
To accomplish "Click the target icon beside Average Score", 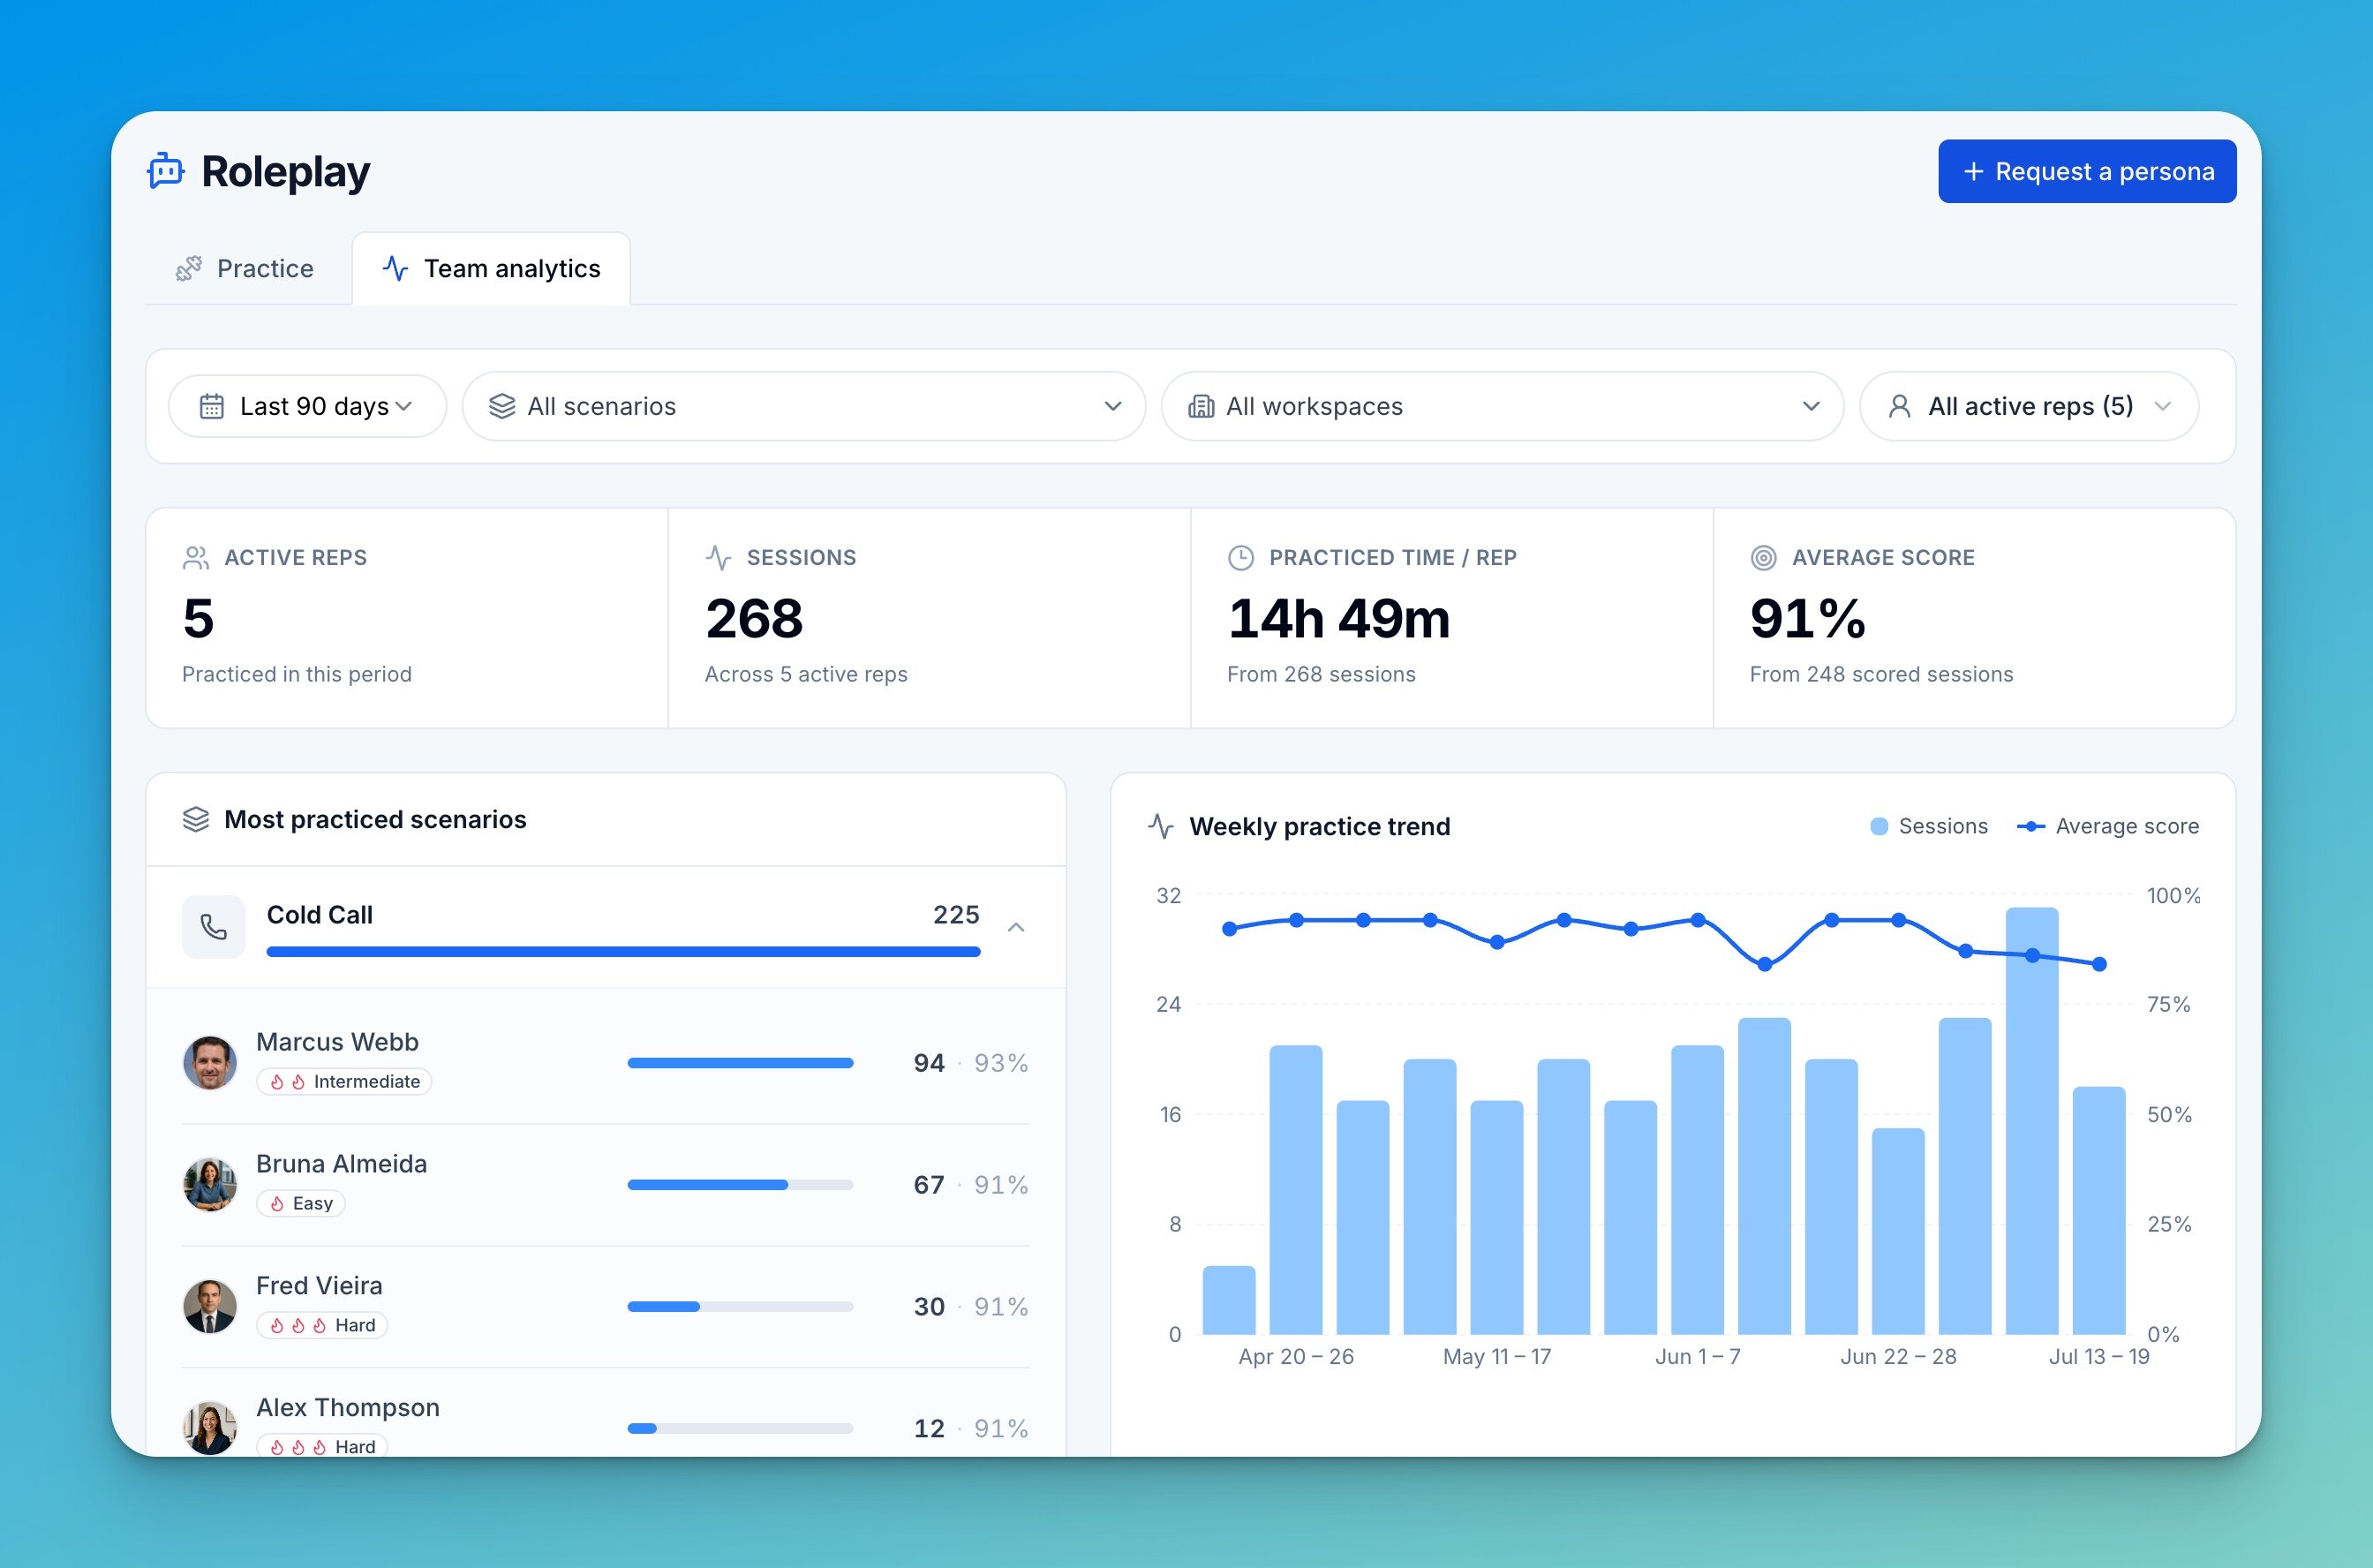I will pyautogui.click(x=1764, y=558).
